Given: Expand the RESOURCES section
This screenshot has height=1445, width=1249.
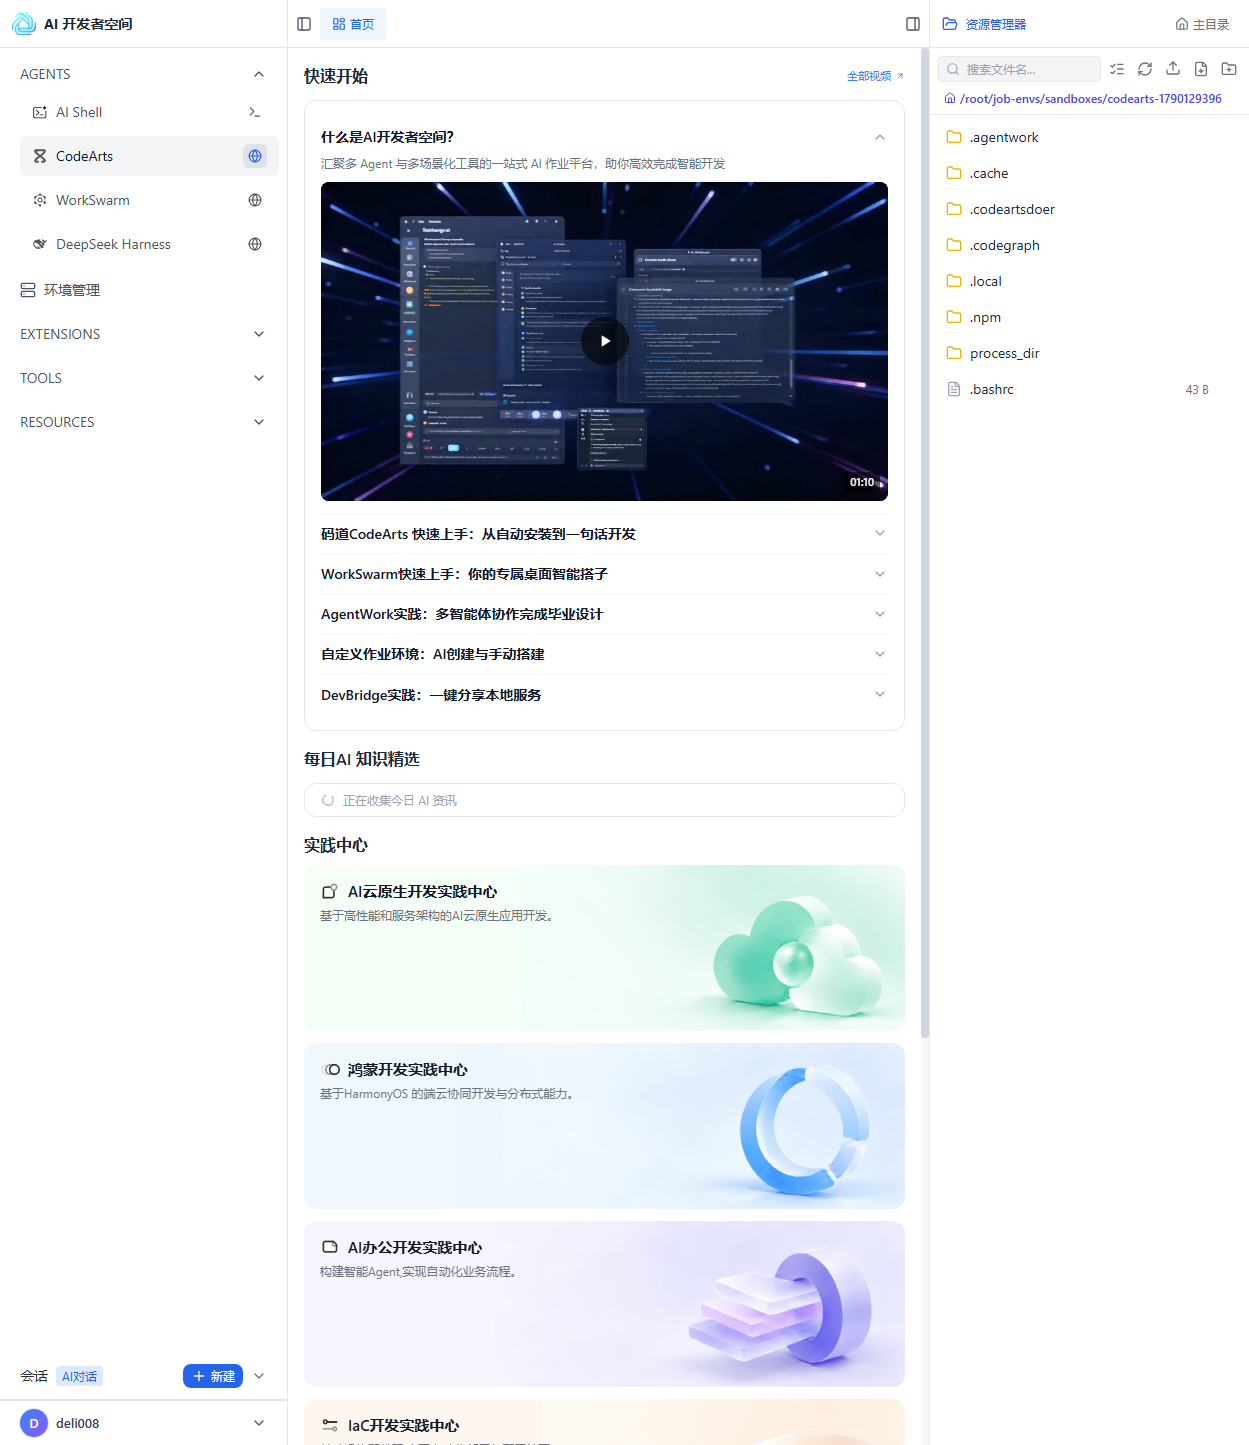Looking at the screenshot, I should (259, 422).
